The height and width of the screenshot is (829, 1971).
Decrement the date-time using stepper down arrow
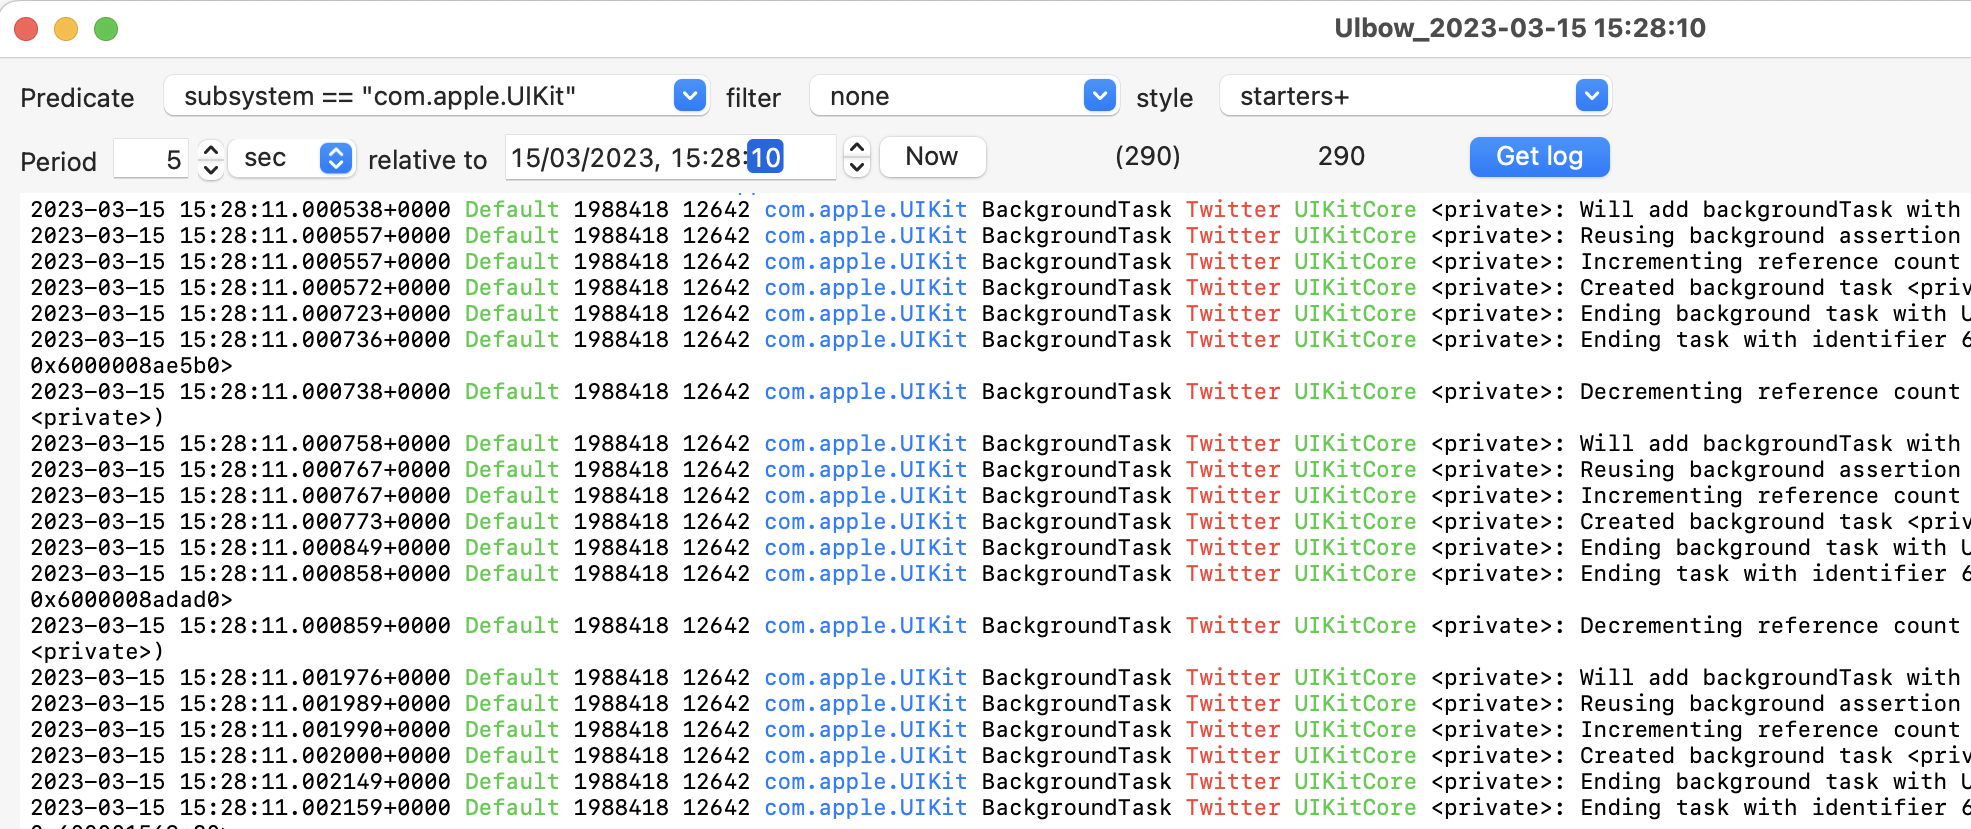[x=856, y=168]
